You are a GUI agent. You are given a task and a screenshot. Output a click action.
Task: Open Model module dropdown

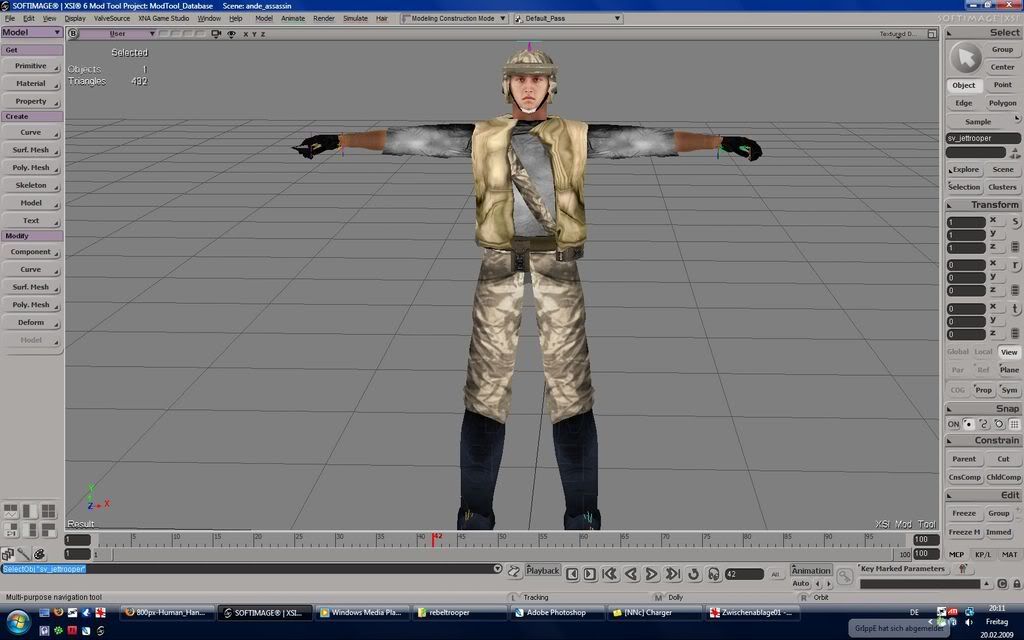(31, 32)
